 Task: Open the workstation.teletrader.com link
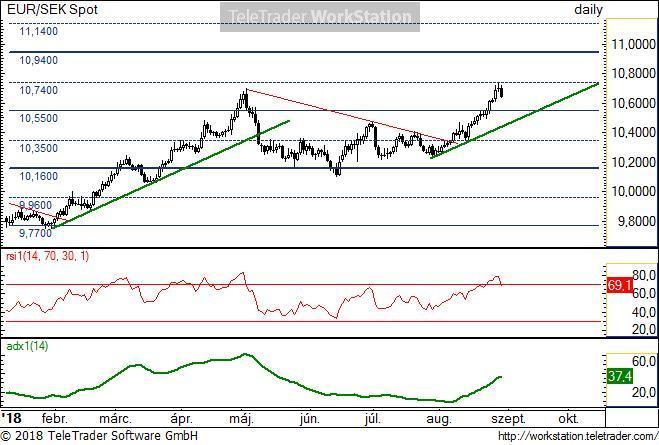pyautogui.click(x=578, y=436)
